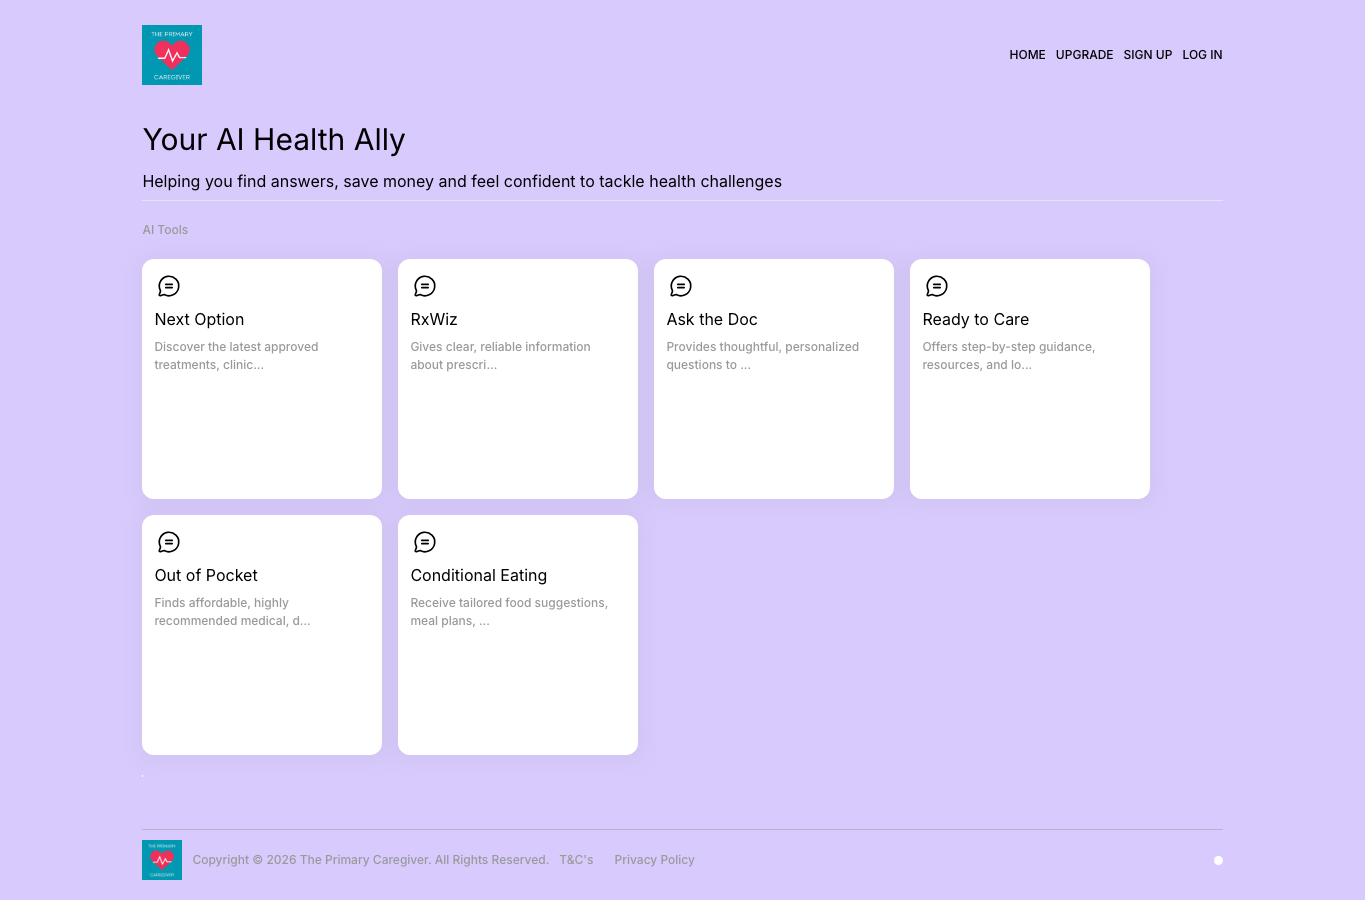Click 'Finds affordable, highly recommended medical' description
Screen dimensions: 1365x900
pyautogui.click(x=232, y=612)
